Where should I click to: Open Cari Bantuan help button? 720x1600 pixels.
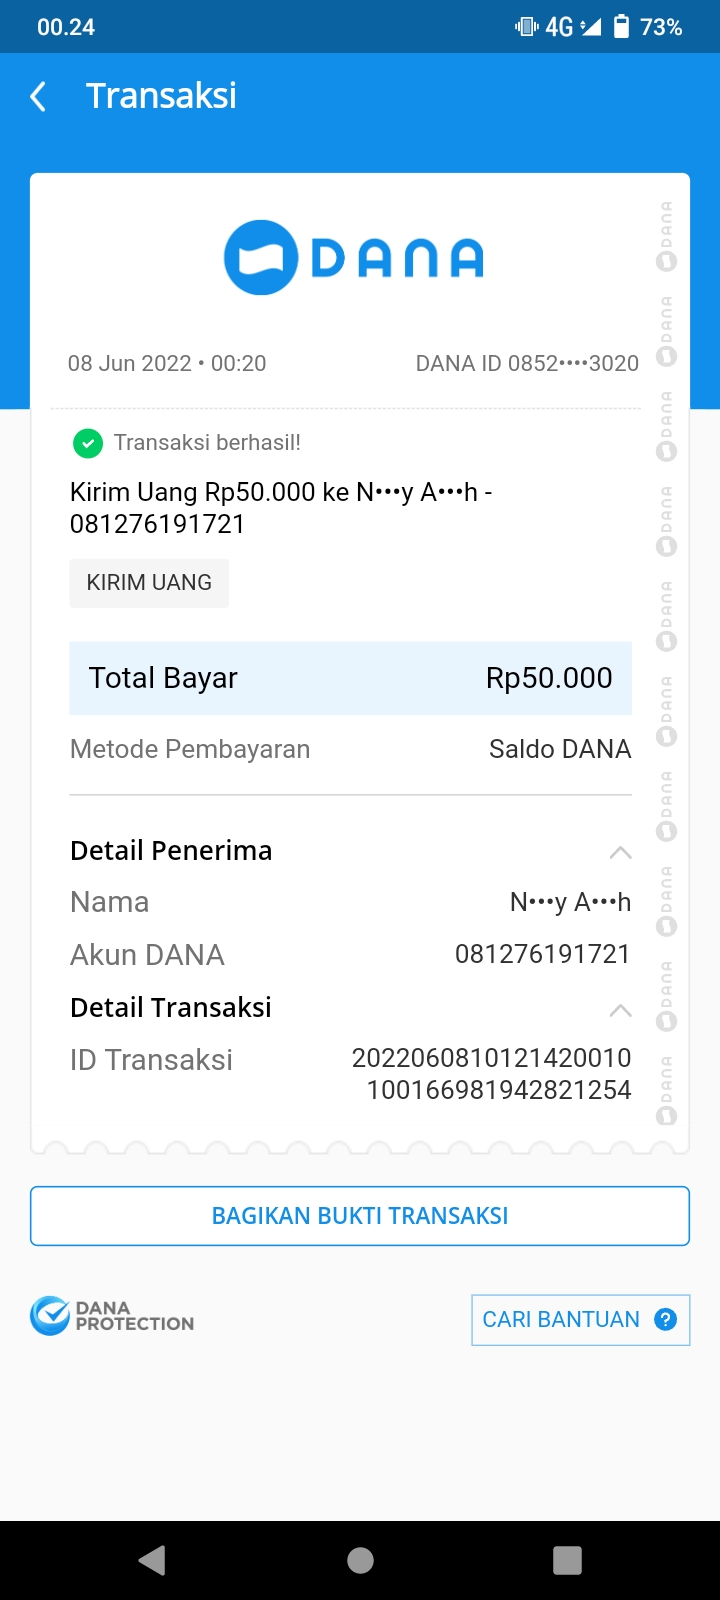pos(580,1320)
